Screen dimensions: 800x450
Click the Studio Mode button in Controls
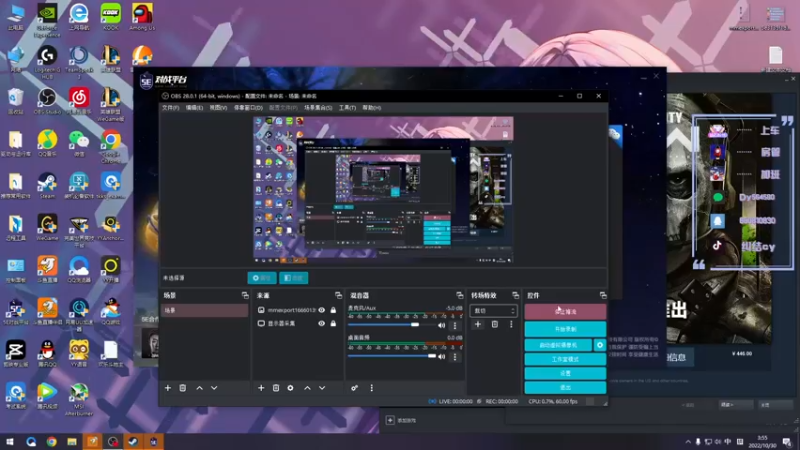(565, 359)
